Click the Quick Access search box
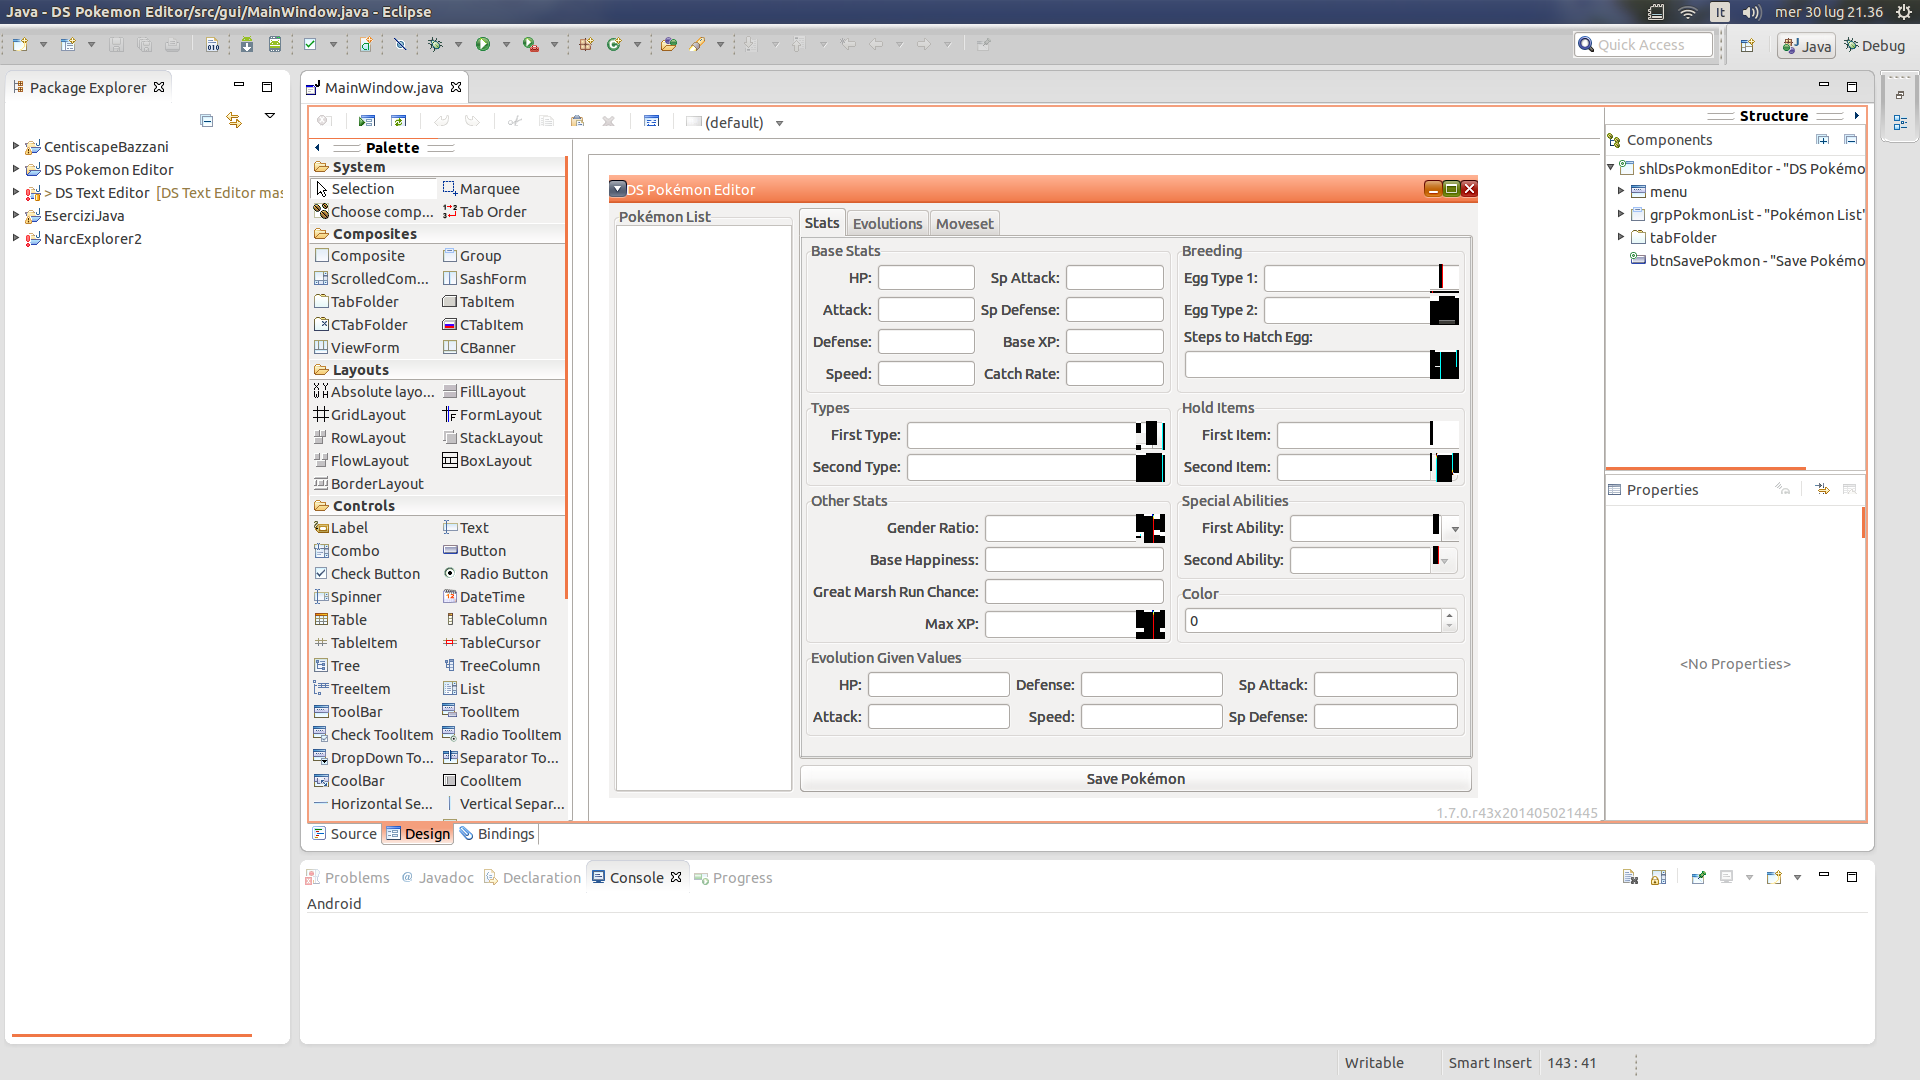1920x1080 pixels. [x=1643, y=45]
